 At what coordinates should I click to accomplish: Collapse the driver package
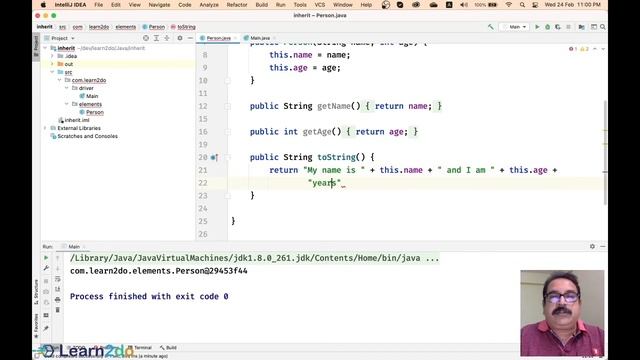click(67, 88)
